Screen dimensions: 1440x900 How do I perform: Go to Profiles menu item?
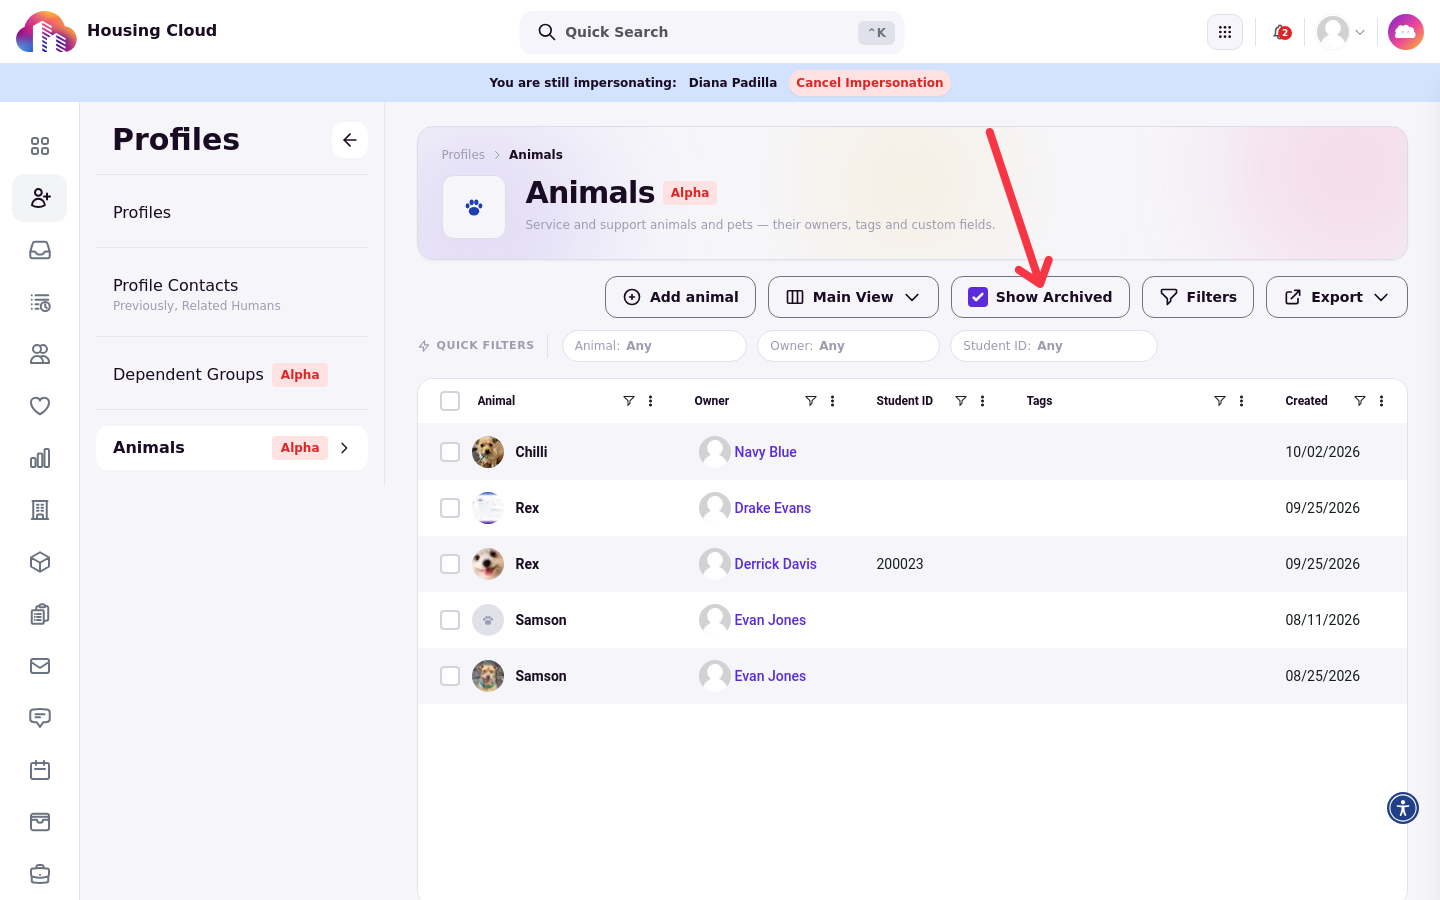(x=232, y=212)
